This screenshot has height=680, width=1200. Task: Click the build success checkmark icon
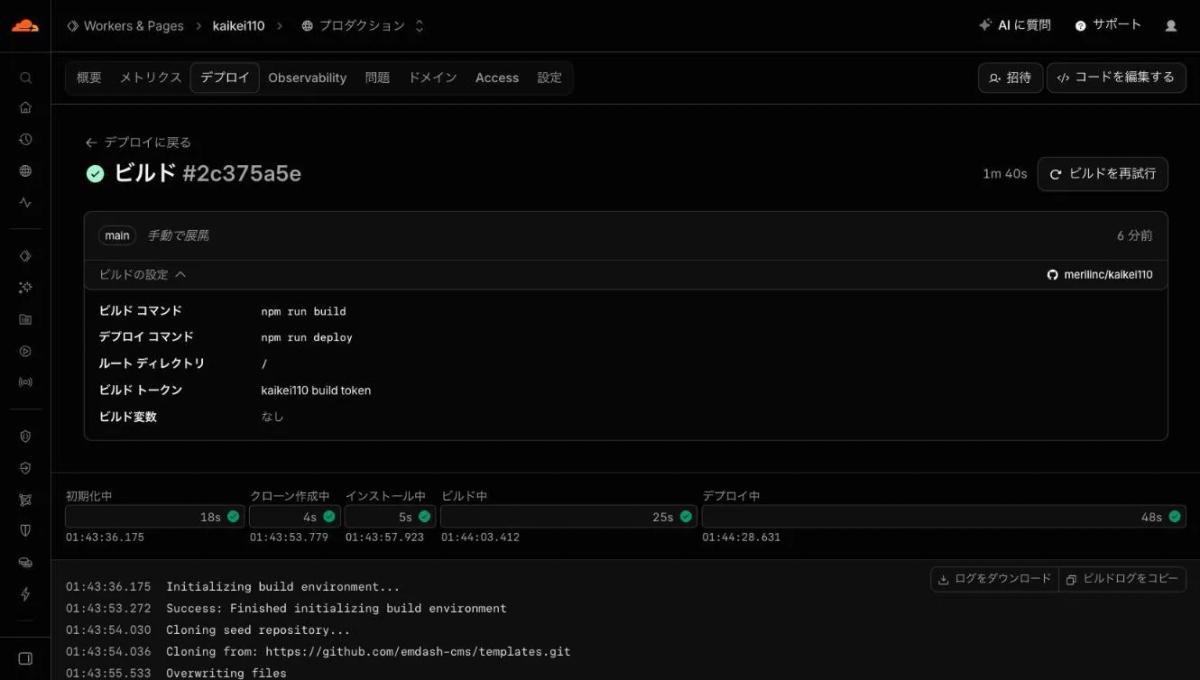tap(95, 174)
